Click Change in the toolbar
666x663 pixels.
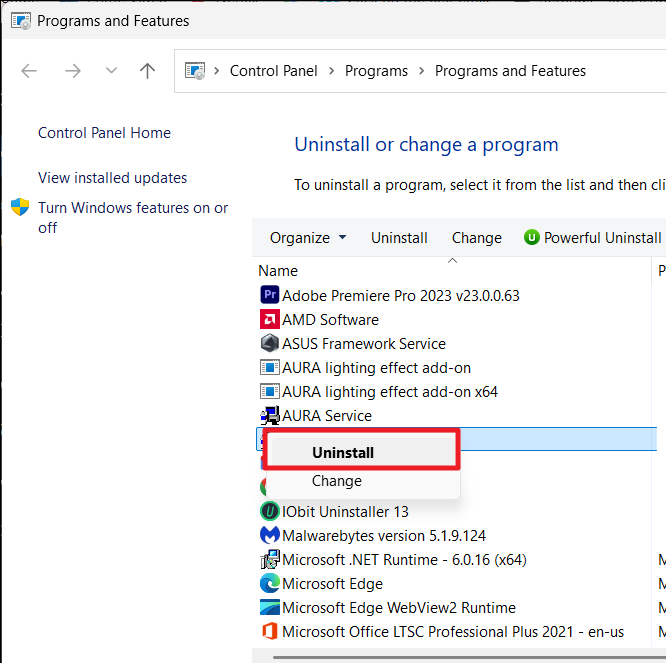pyautogui.click(x=477, y=238)
